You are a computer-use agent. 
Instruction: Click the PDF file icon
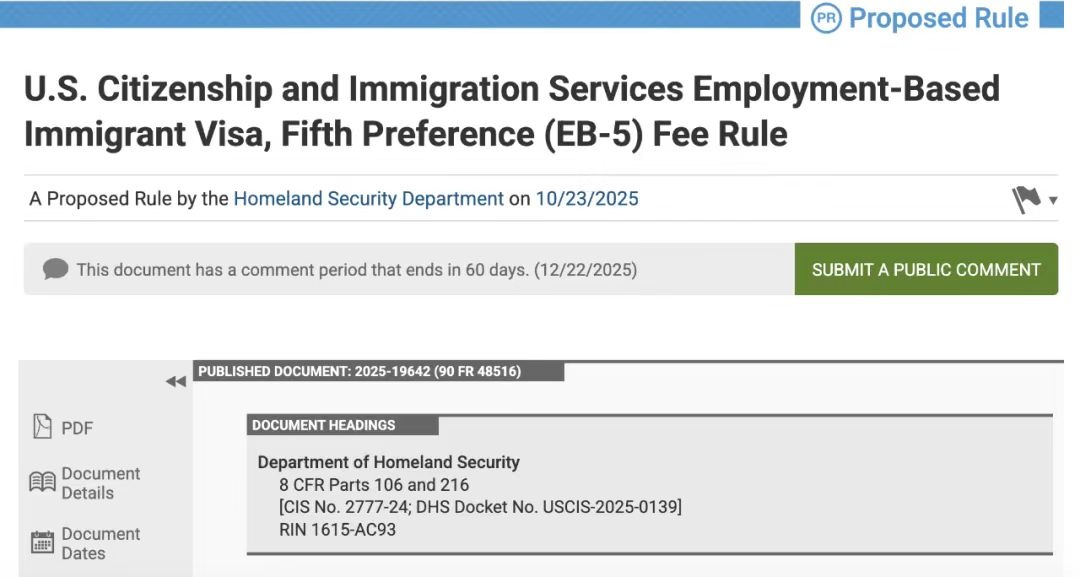(x=42, y=427)
